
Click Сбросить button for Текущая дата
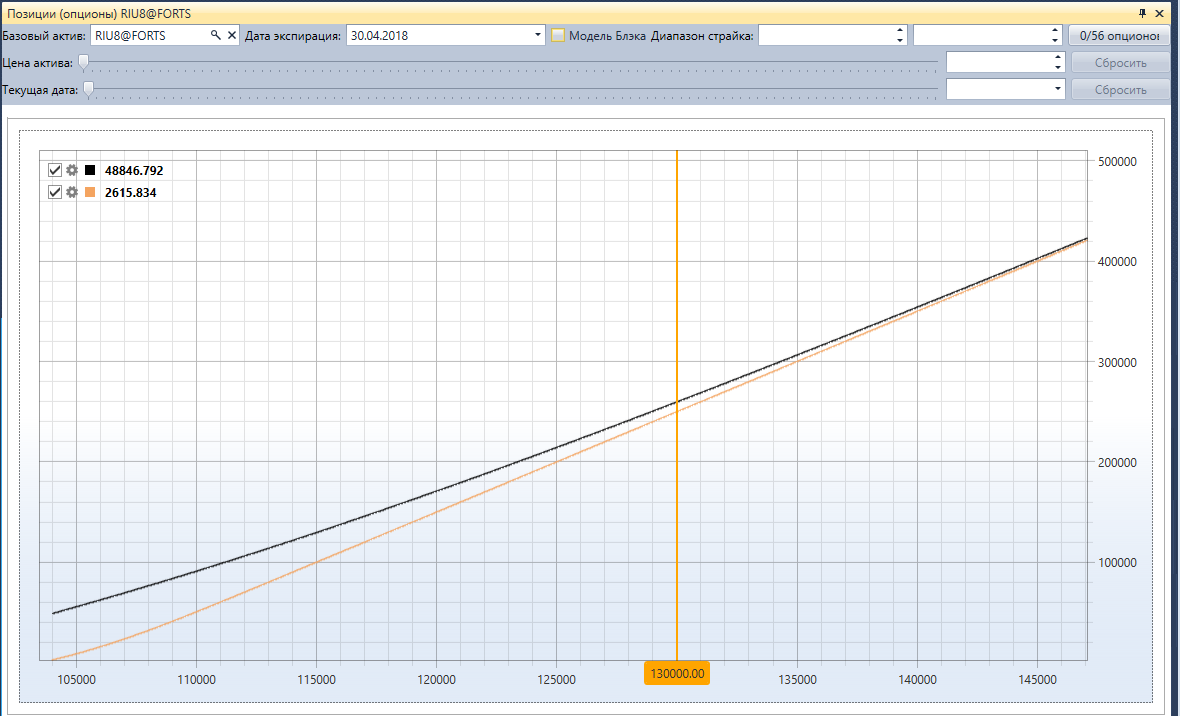tap(1121, 90)
